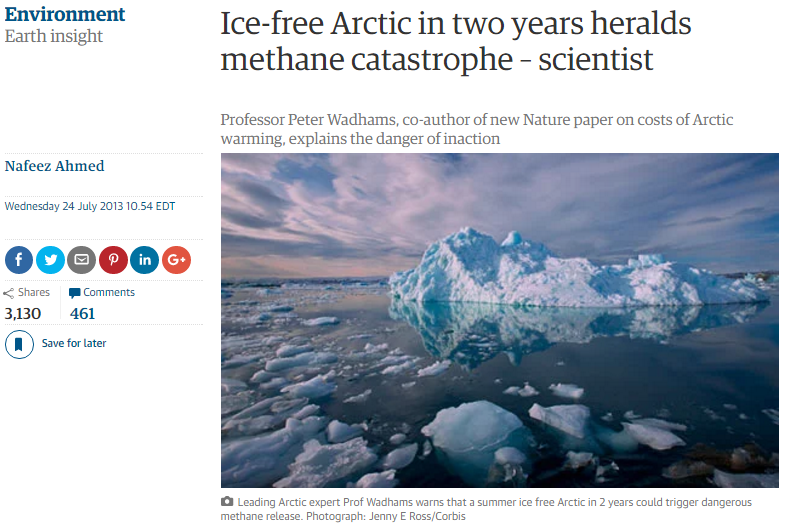Viewport: 785px width, 525px height.
Task: Share article on Twitter
Action: tap(51, 260)
